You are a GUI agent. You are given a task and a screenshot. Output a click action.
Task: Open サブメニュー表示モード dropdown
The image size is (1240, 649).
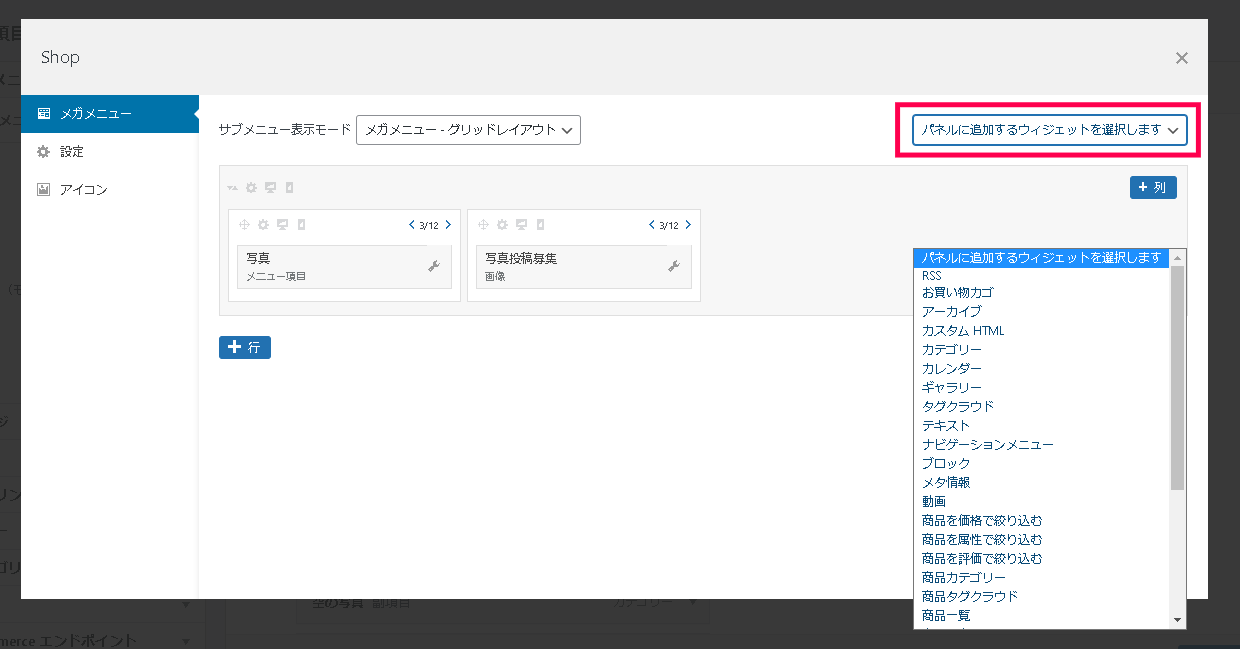click(x=468, y=130)
